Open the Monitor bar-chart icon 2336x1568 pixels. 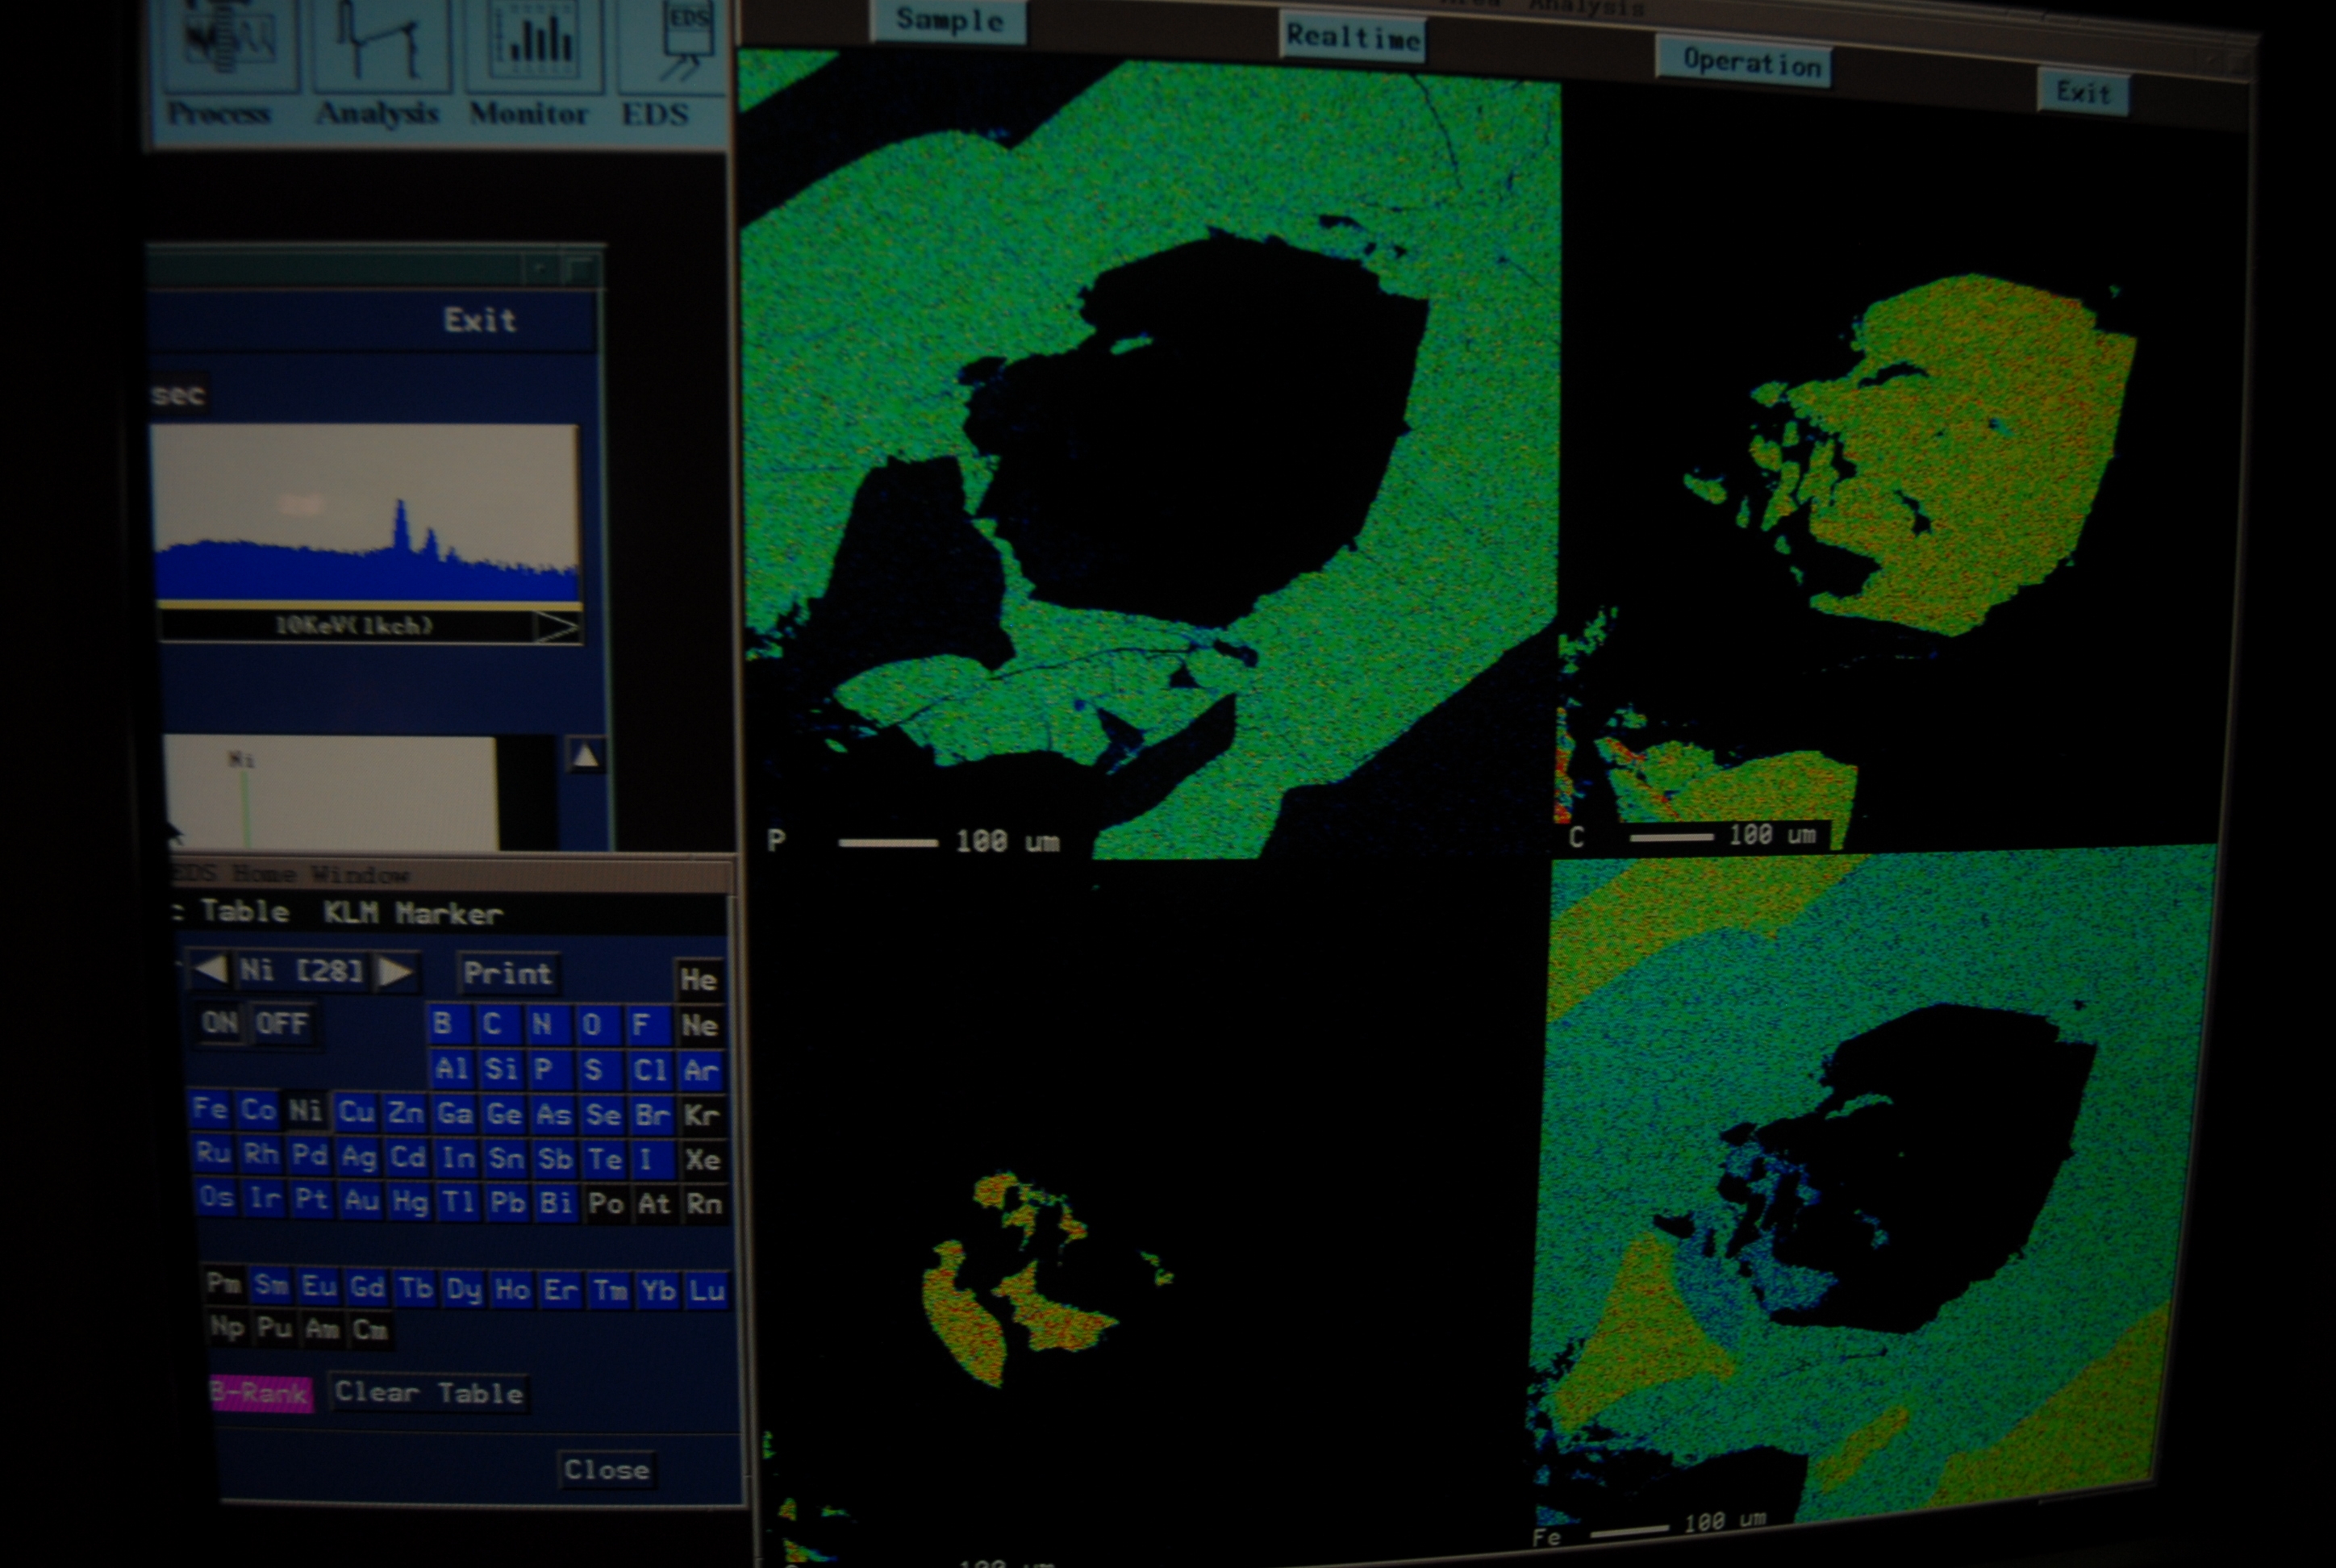pos(534,45)
